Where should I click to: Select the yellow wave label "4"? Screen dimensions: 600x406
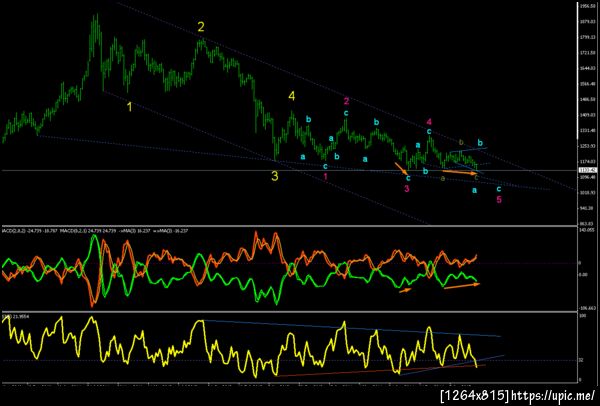292,96
